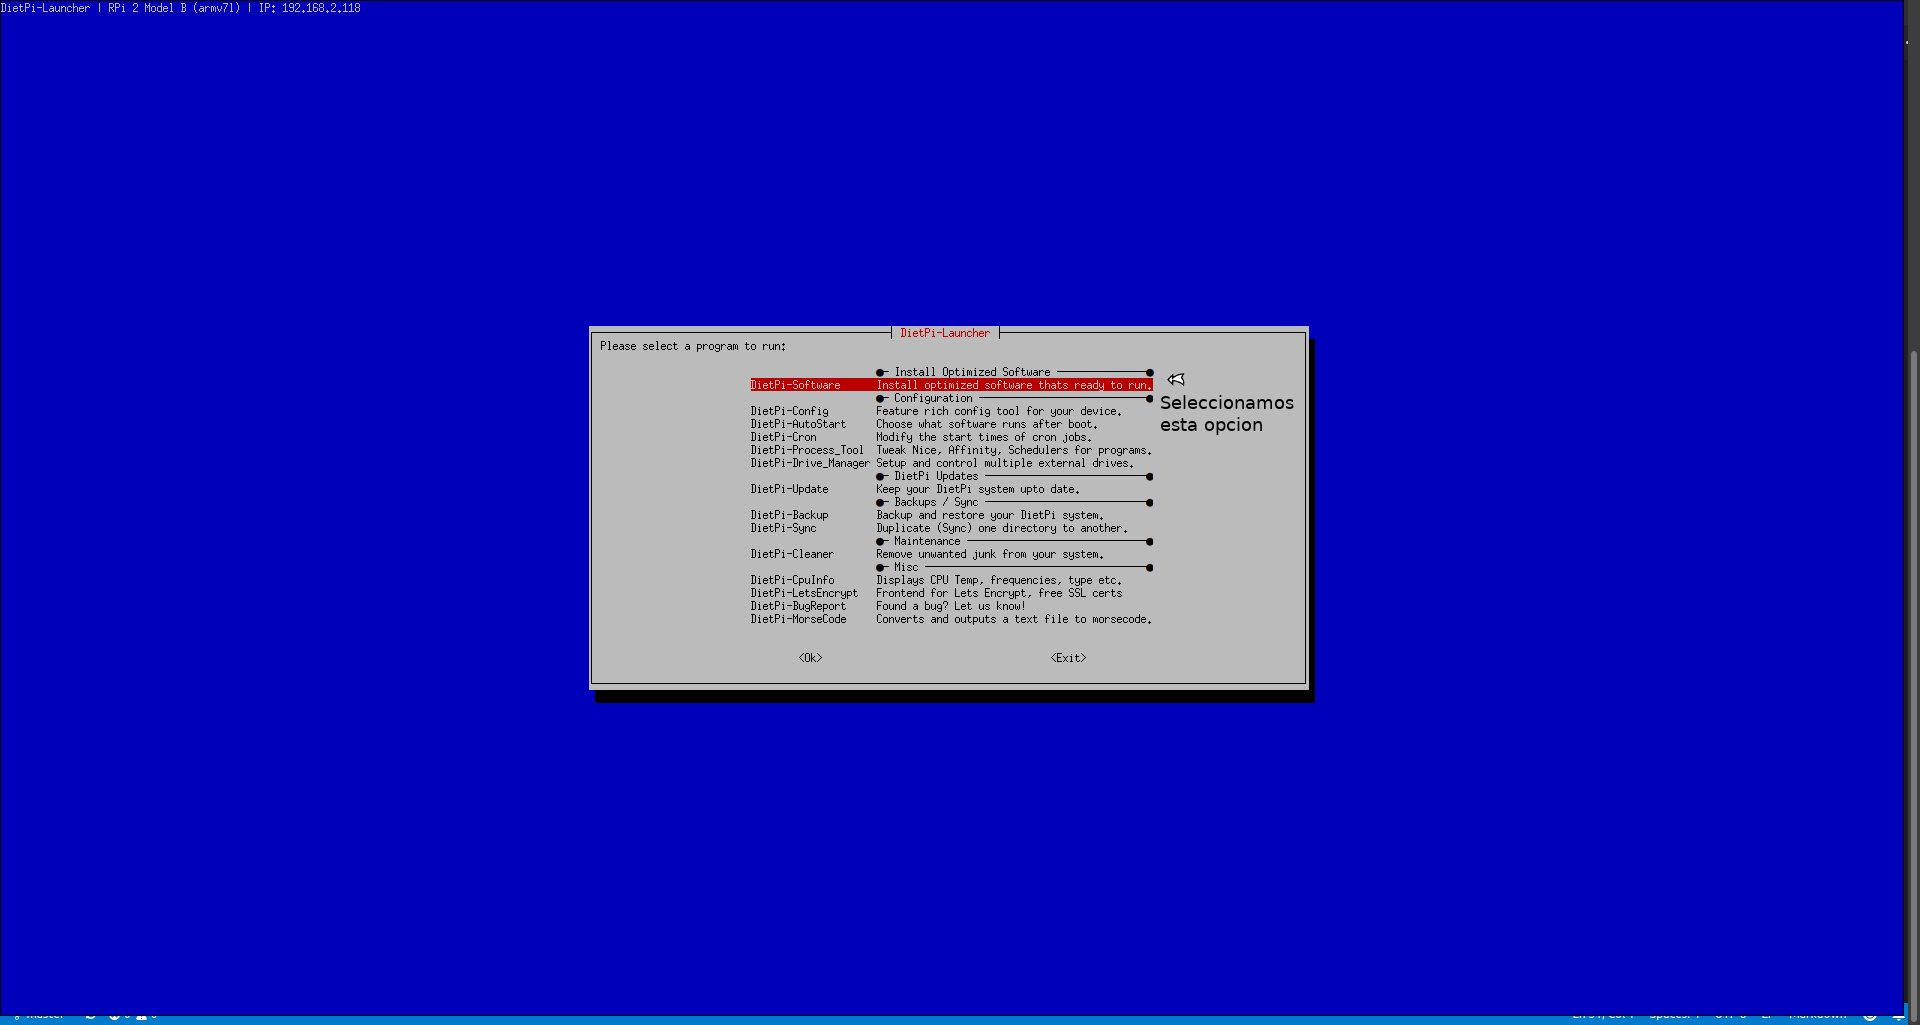The image size is (1920, 1025).
Task: Select the highlighted DietPi-Software entry
Action: click(795, 385)
